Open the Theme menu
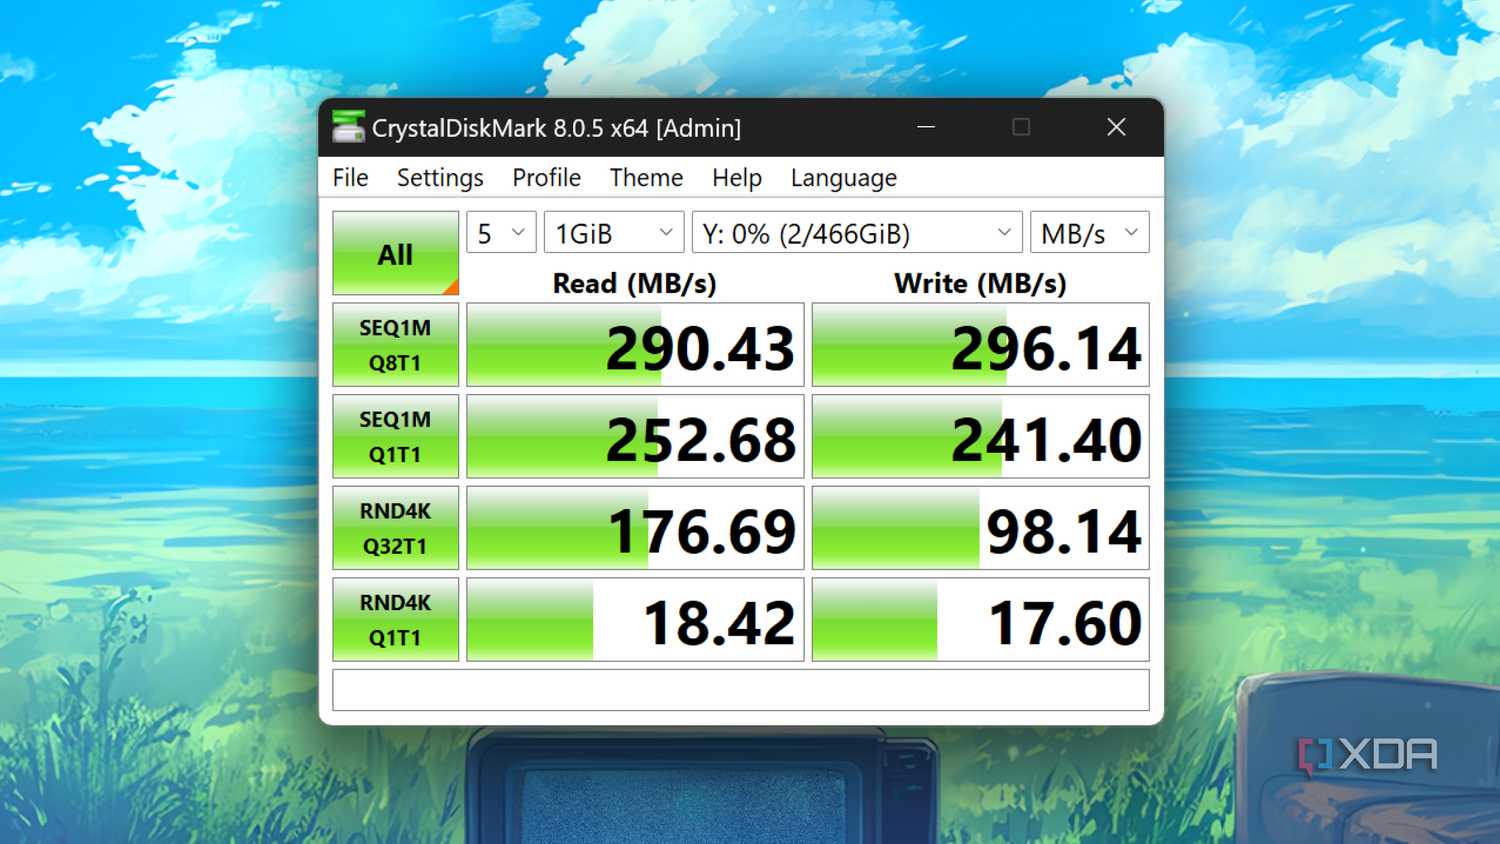This screenshot has width=1500, height=844. coord(646,178)
